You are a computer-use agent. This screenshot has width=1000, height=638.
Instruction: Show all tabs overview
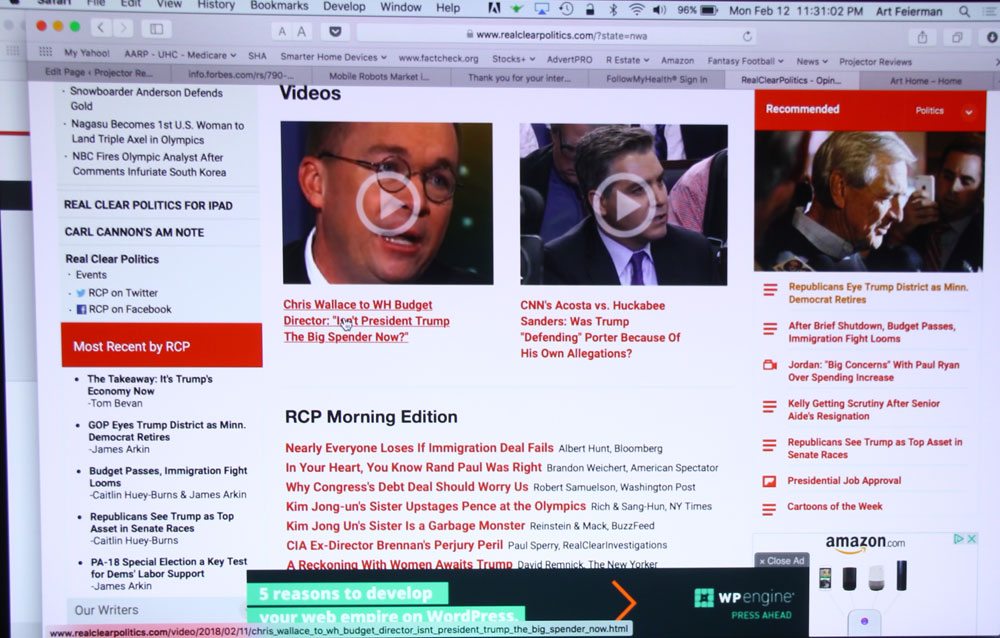pyautogui.click(x=957, y=38)
